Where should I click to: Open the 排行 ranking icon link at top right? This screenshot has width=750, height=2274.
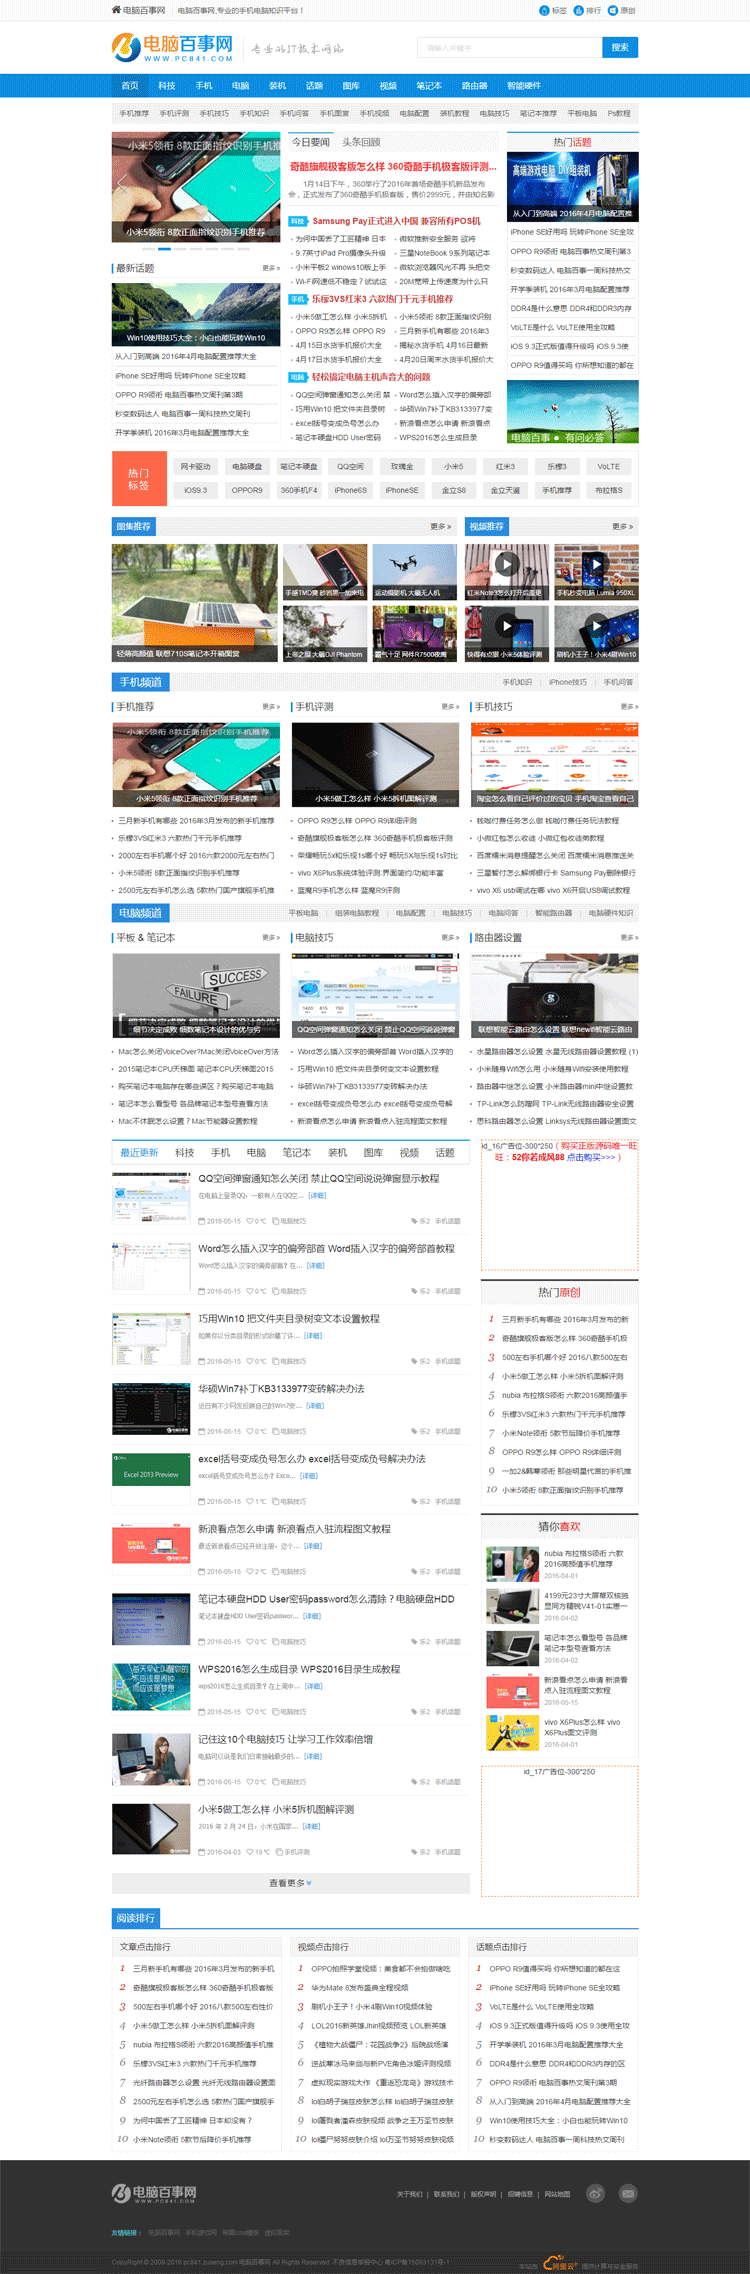tap(587, 10)
